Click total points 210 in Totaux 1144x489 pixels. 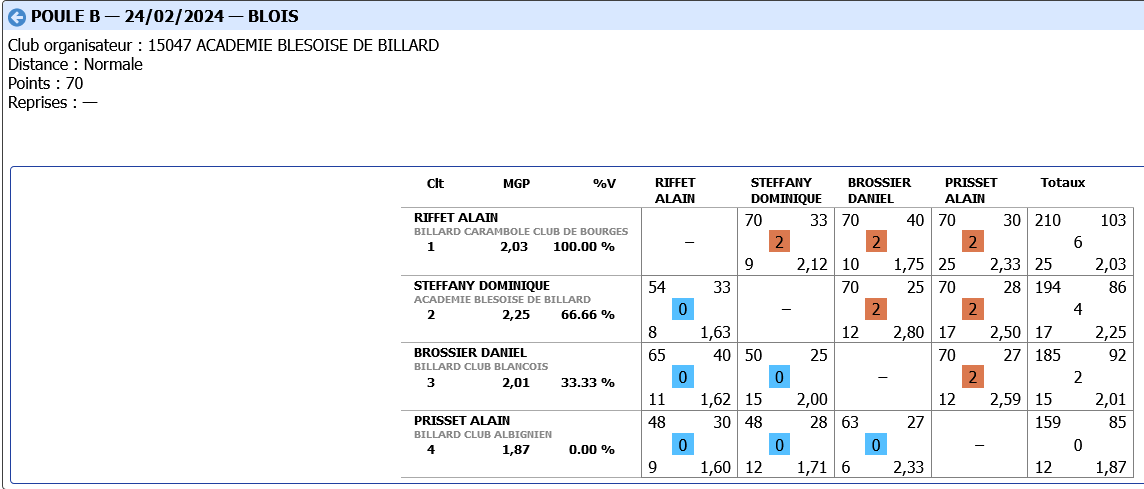(1047, 220)
